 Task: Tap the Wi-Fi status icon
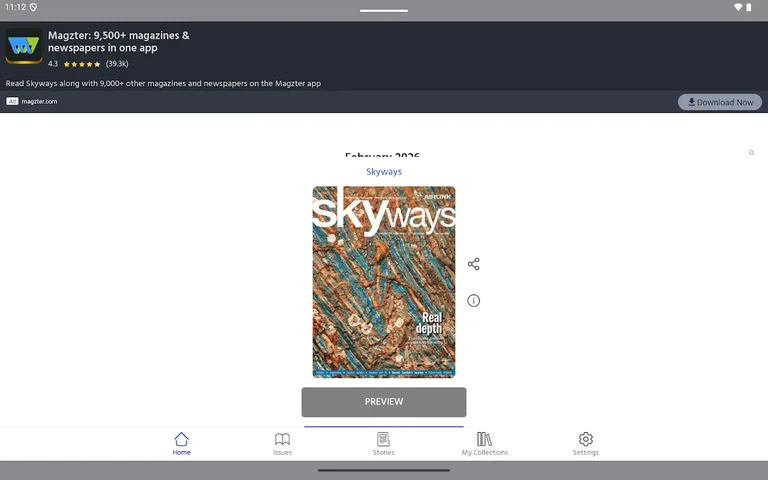click(738, 7)
